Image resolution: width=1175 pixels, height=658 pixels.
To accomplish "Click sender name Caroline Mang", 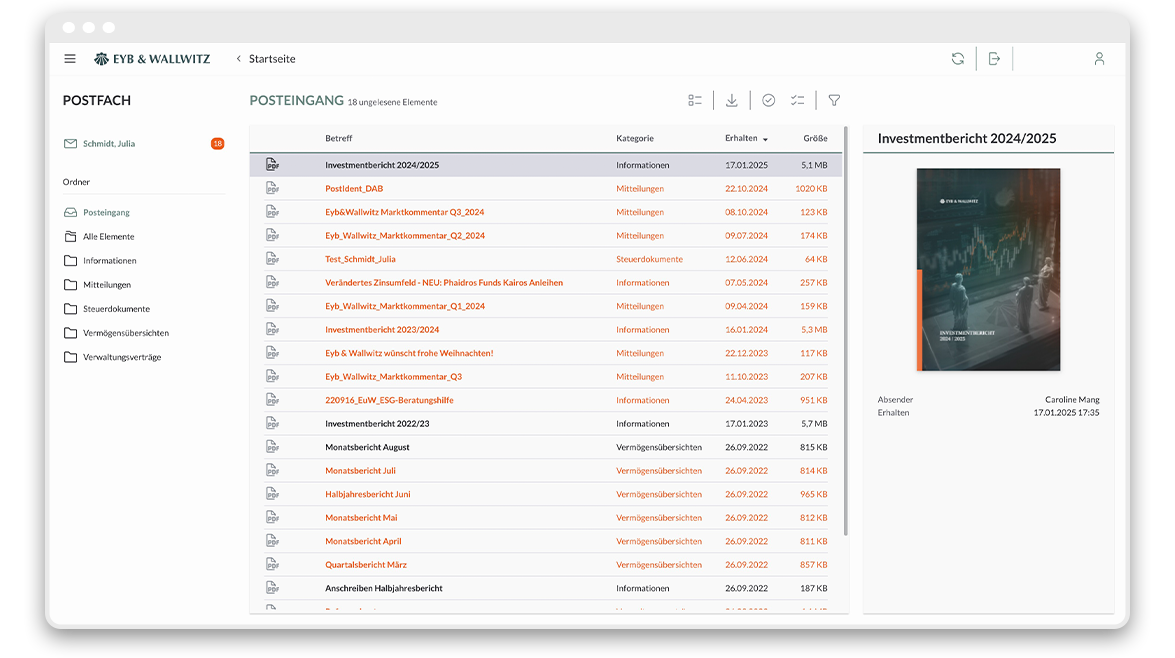I will point(1072,399).
